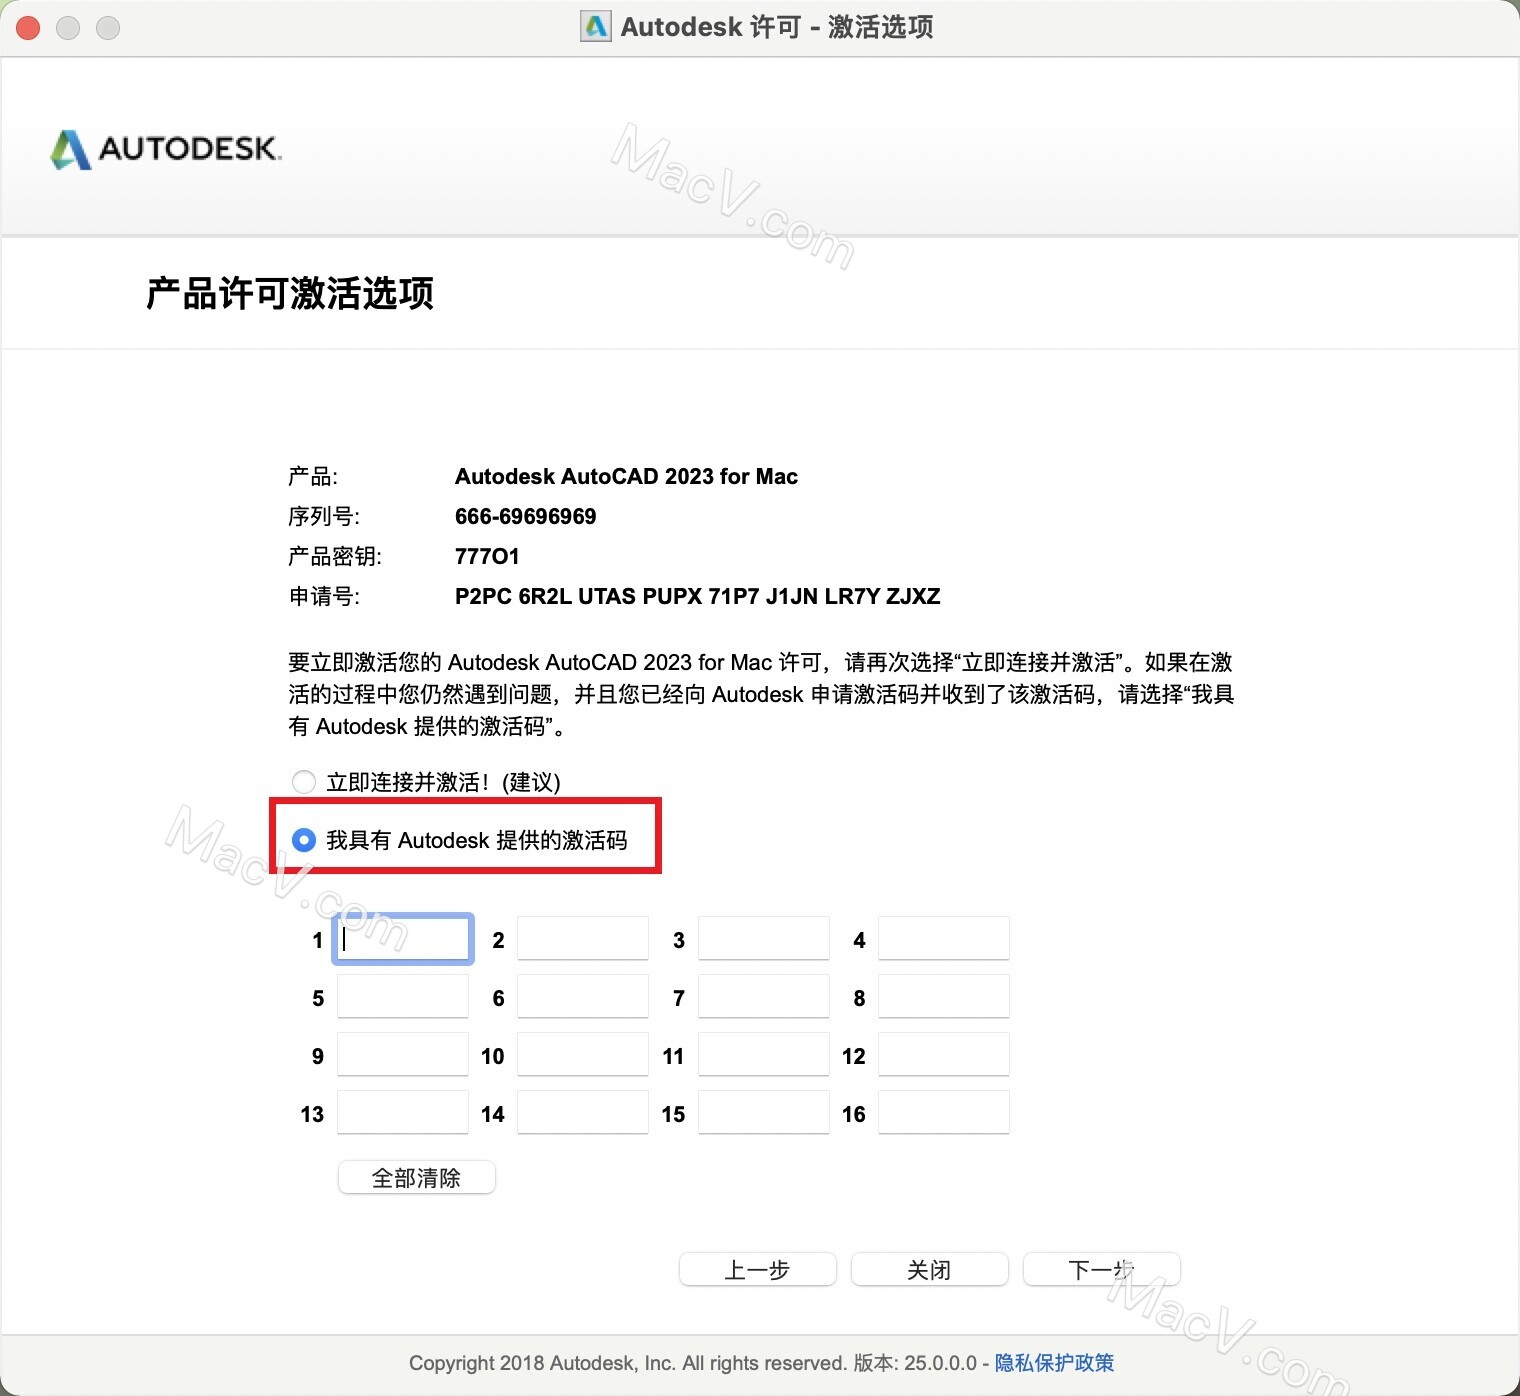1520x1396 pixels.
Task: Click activation code field 4
Action: (944, 939)
